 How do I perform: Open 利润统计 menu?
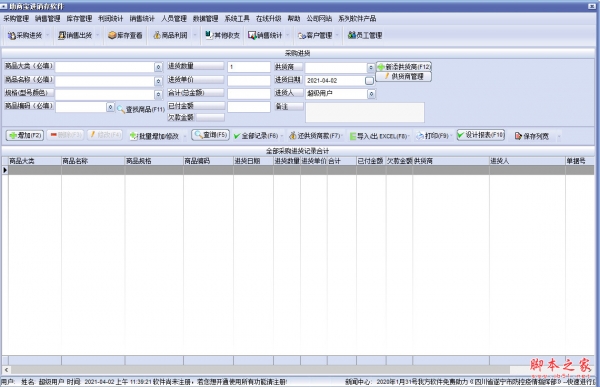[x=111, y=18]
